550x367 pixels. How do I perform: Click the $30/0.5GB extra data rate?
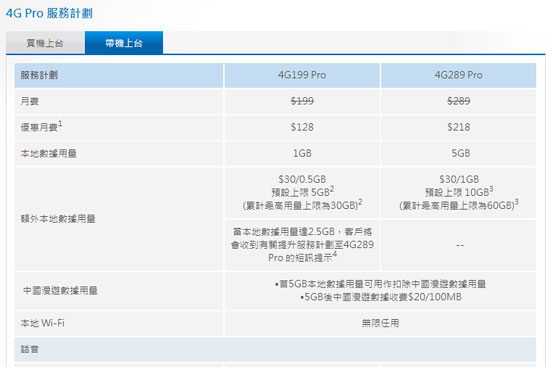click(x=302, y=179)
